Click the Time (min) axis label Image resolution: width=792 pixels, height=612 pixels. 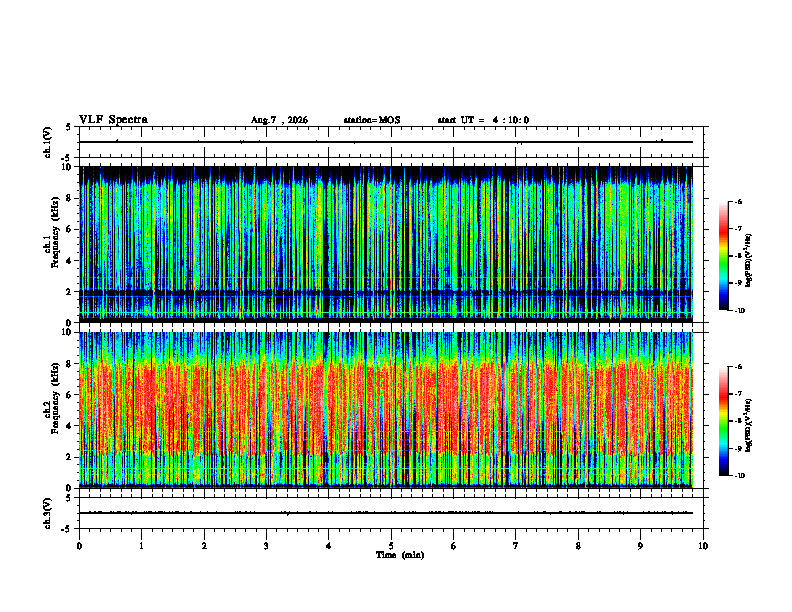[x=400, y=555]
